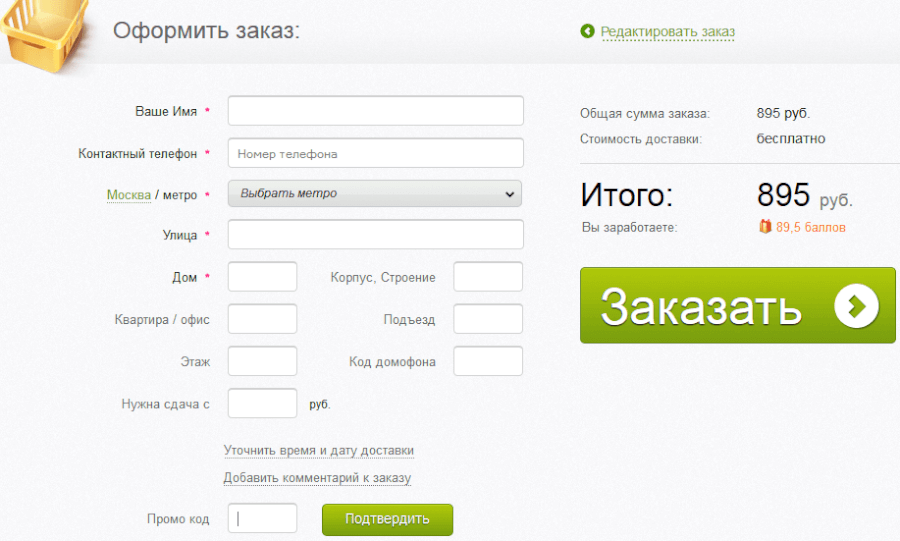
Task: Open the Выбрать метро dropdown
Action: 375,194
